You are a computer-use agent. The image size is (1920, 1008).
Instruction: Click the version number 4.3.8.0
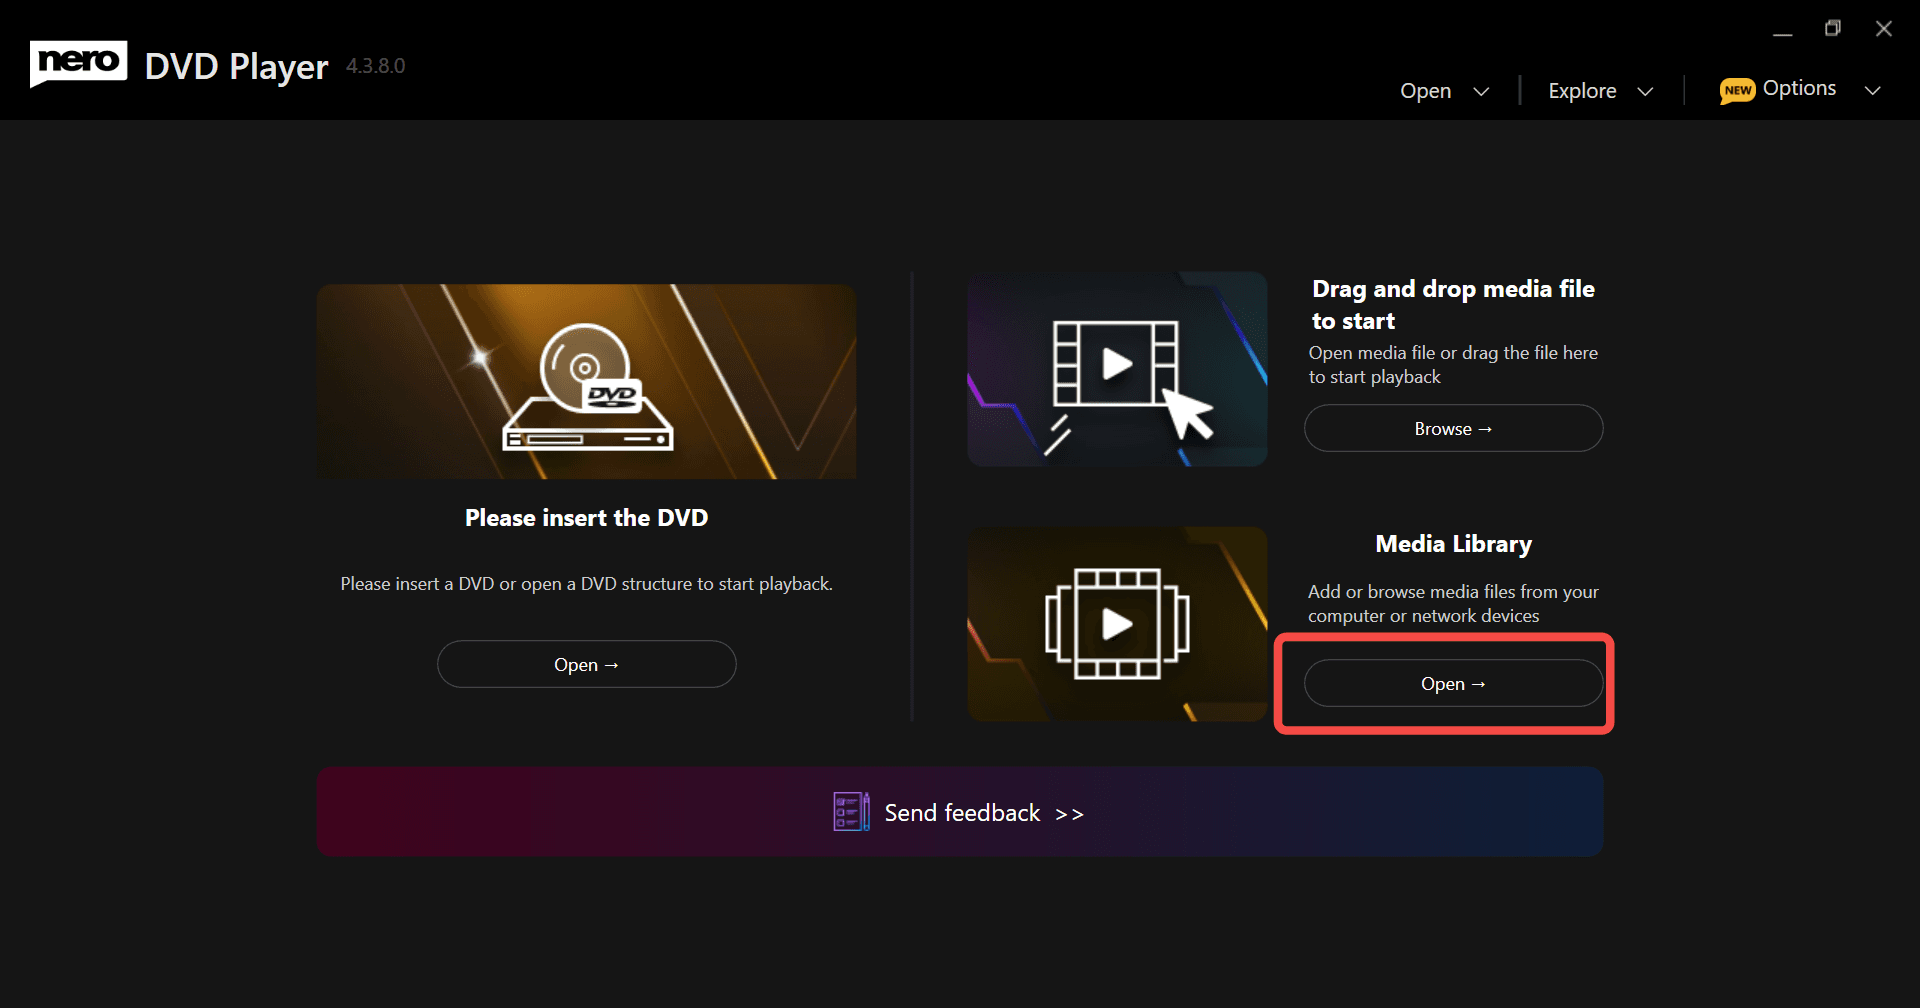click(376, 66)
